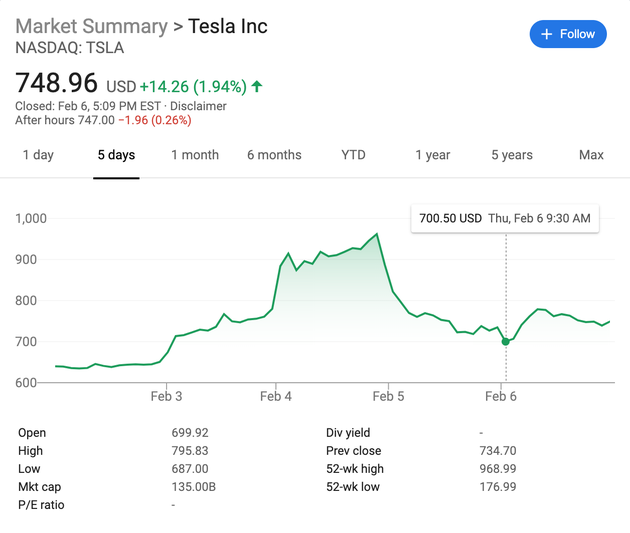
Task: Click the chart peak near Feb 5
Action: [377, 235]
